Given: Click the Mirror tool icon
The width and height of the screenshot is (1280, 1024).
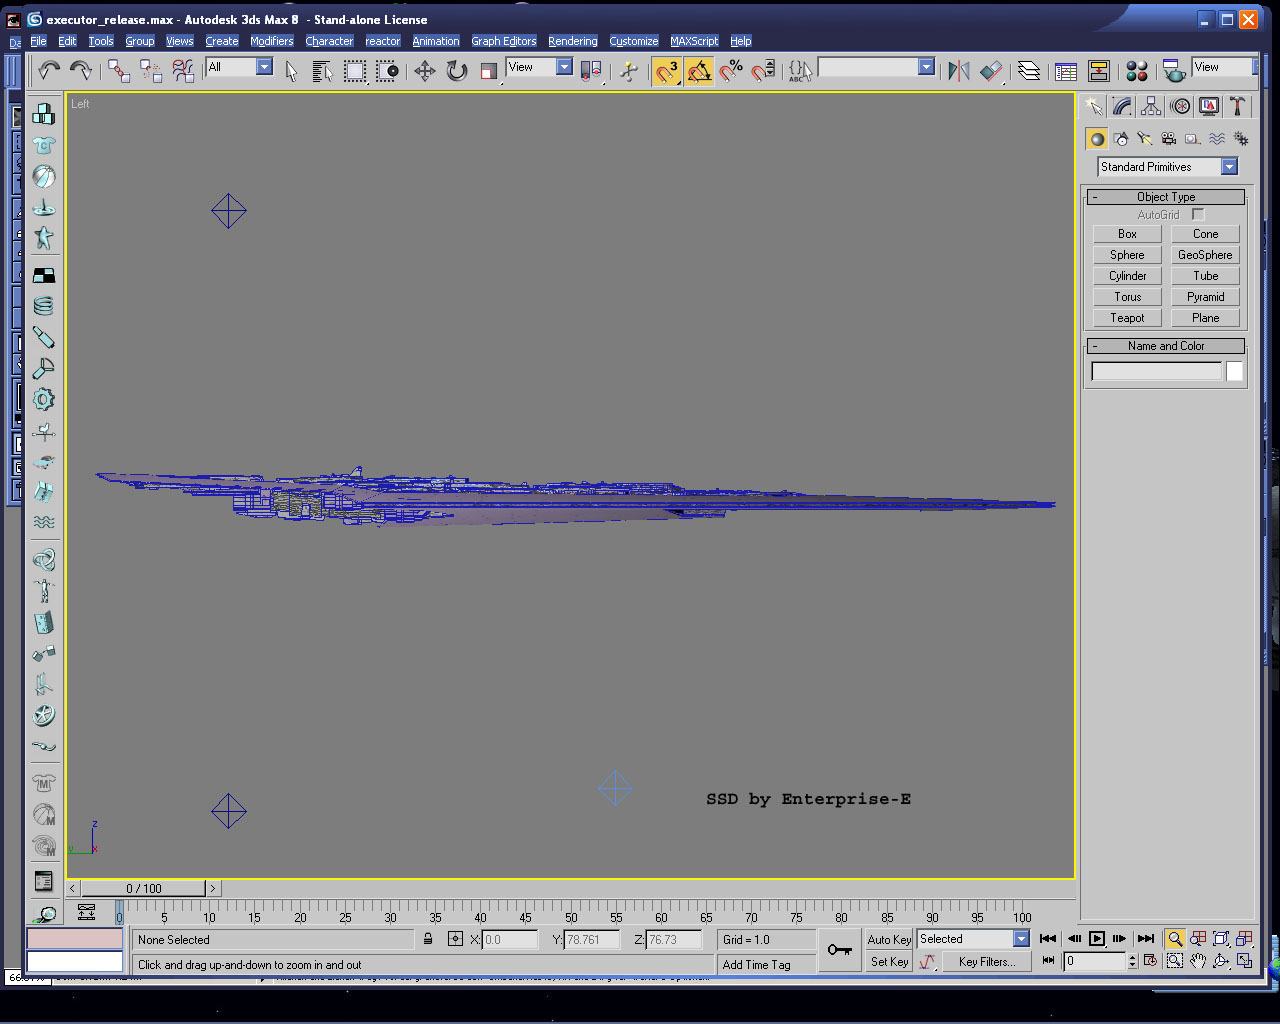Looking at the screenshot, I should tap(959, 70).
